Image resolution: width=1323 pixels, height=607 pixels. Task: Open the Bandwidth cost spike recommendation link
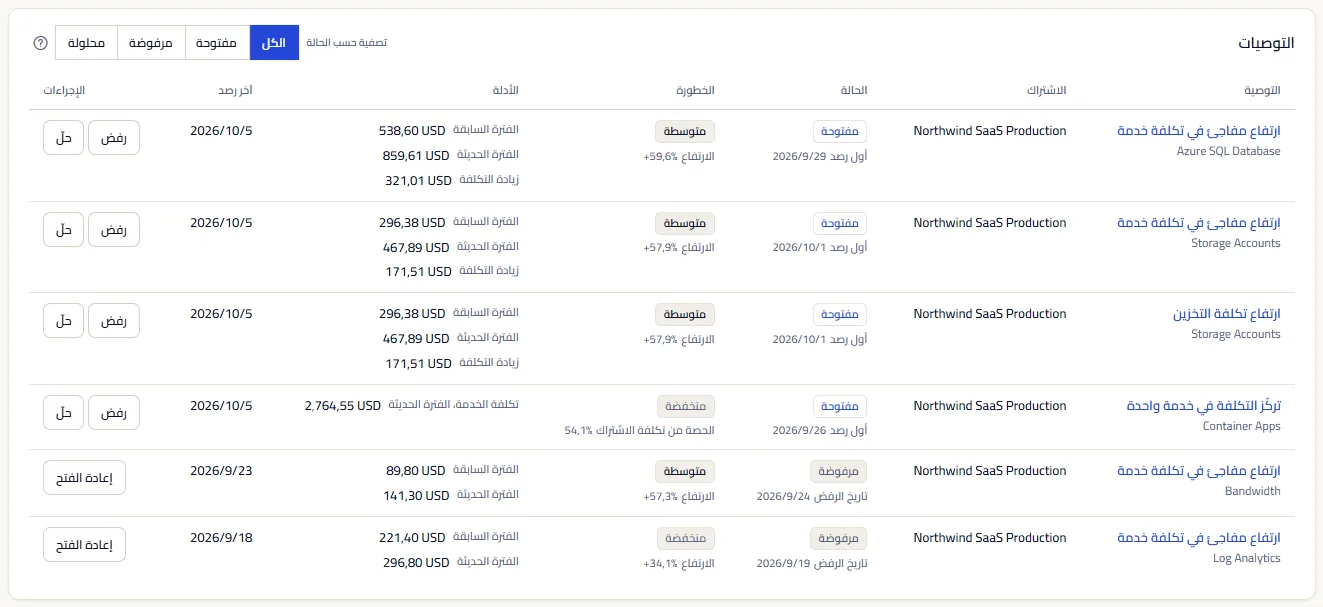coord(1199,471)
